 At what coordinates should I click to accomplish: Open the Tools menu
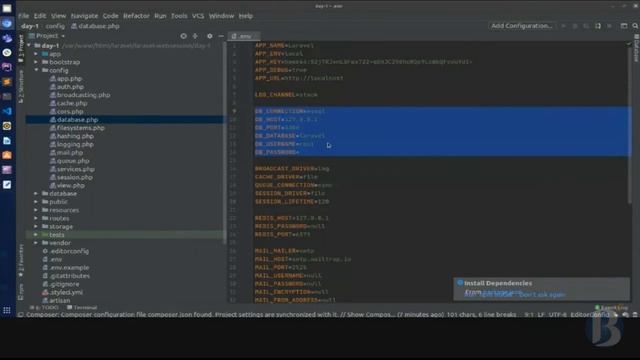[x=179, y=16]
